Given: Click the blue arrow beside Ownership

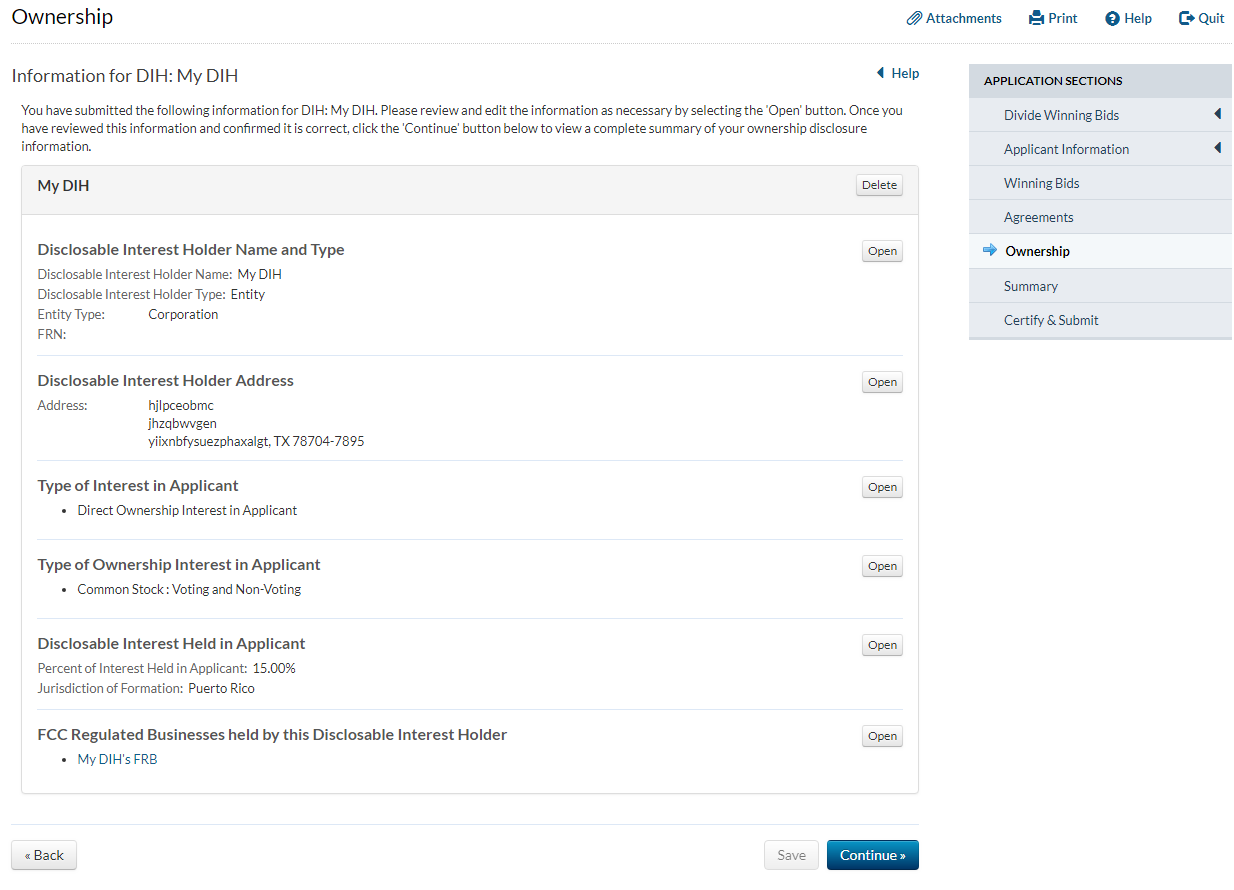Looking at the screenshot, I should click(x=990, y=251).
